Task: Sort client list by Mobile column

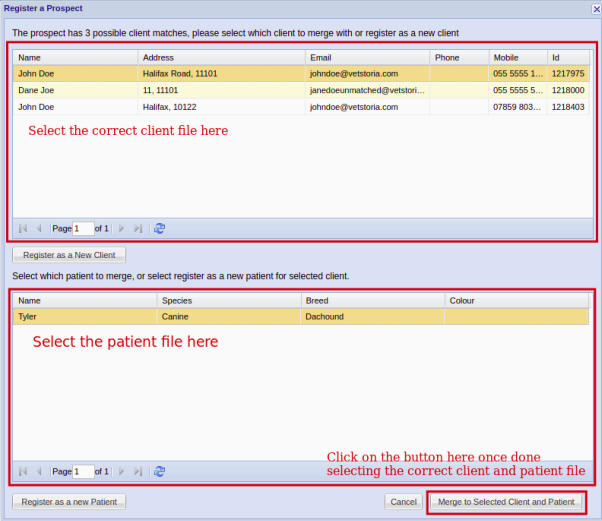Action: 518,58
